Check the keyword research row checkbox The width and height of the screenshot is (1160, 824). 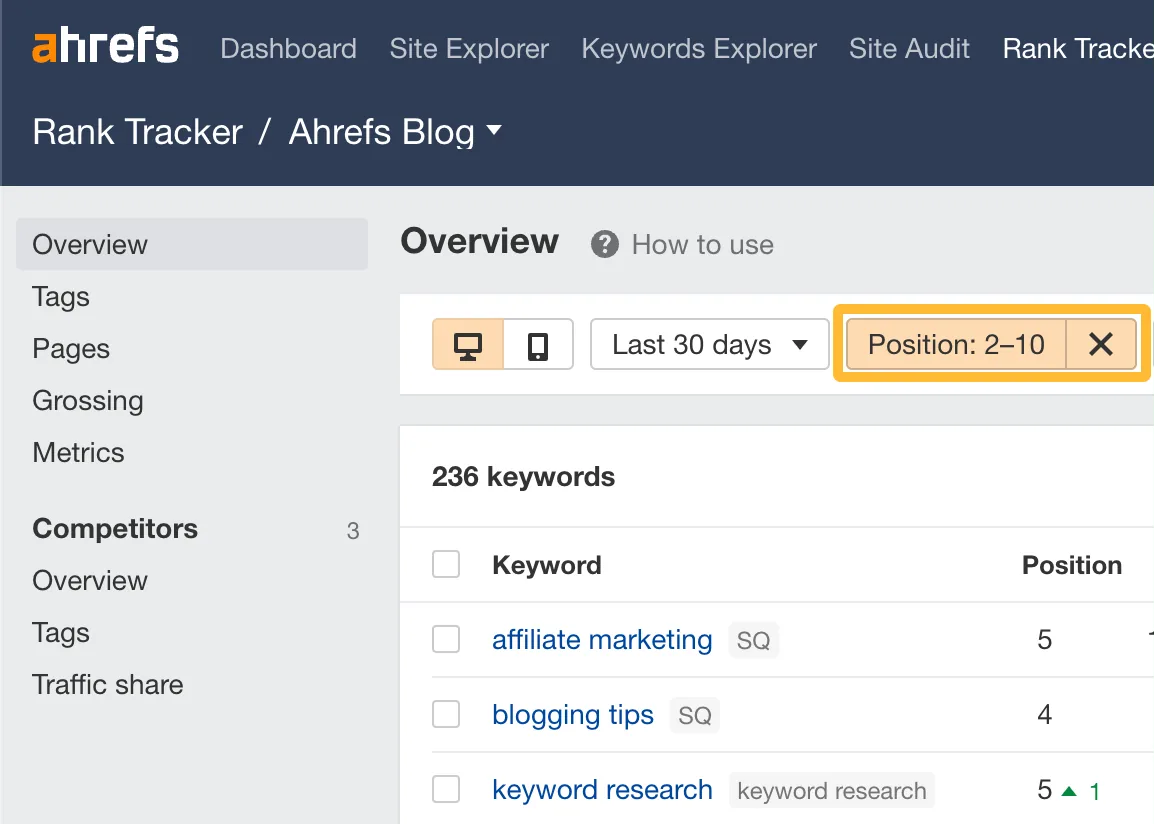point(446,789)
